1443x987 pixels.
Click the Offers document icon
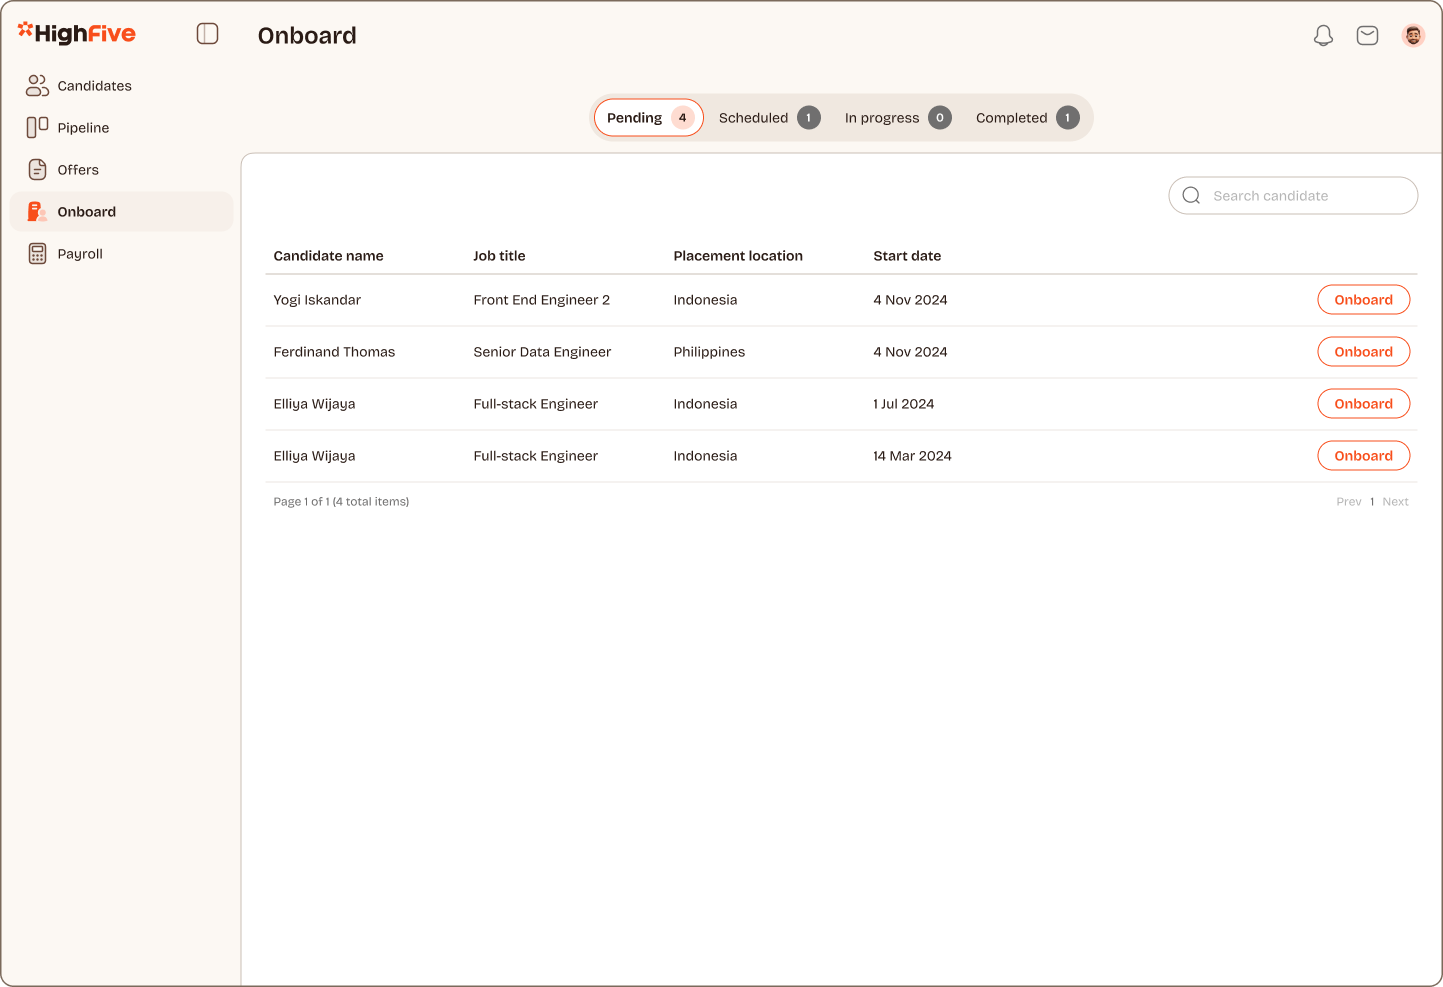point(37,170)
